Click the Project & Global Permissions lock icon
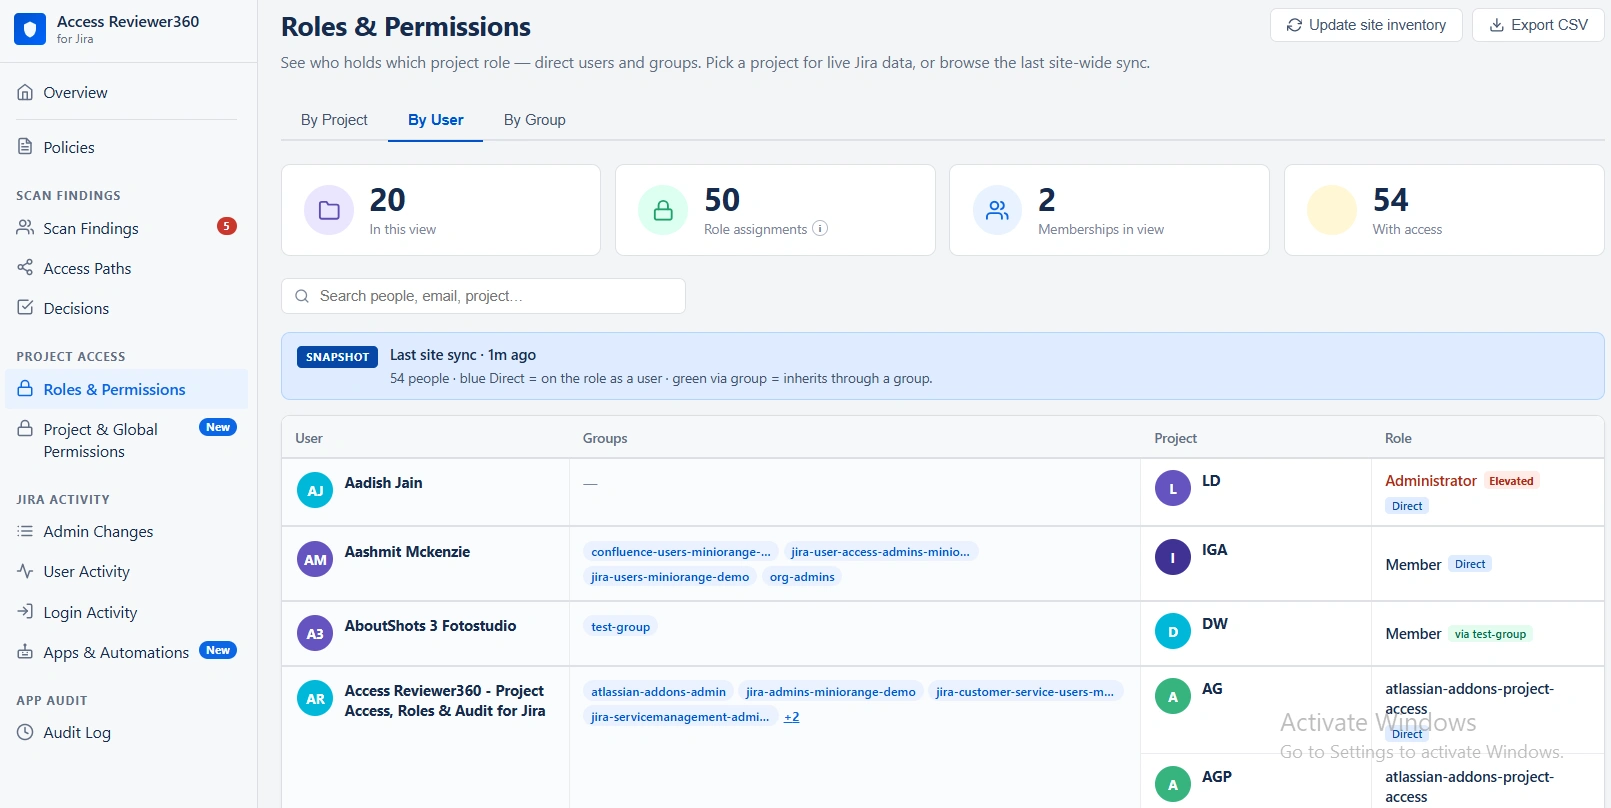1611x808 pixels. tap(25, 429)
